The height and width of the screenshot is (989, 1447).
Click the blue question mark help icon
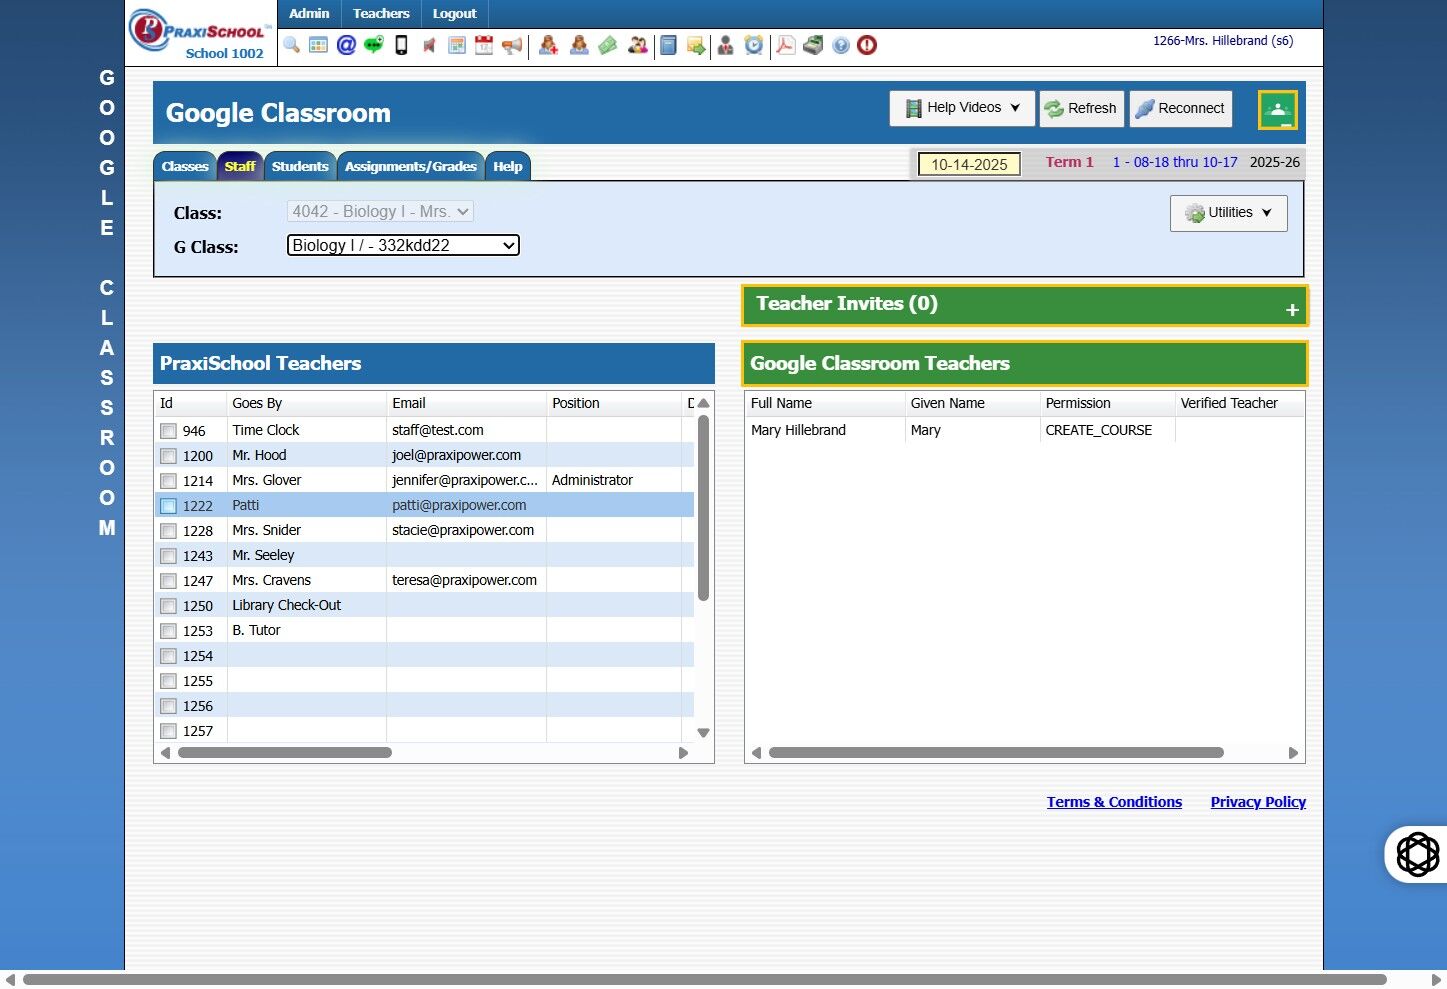(x=841, y=45)
